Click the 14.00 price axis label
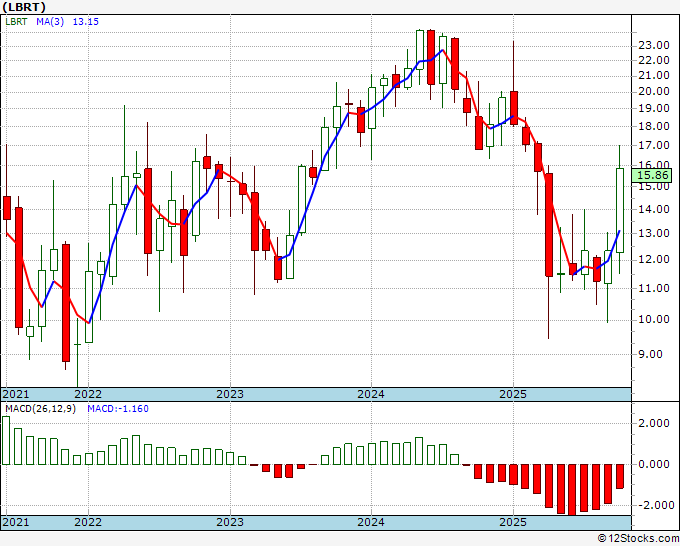This screenshot has width=680, height=546. click(x=654, y=209)
